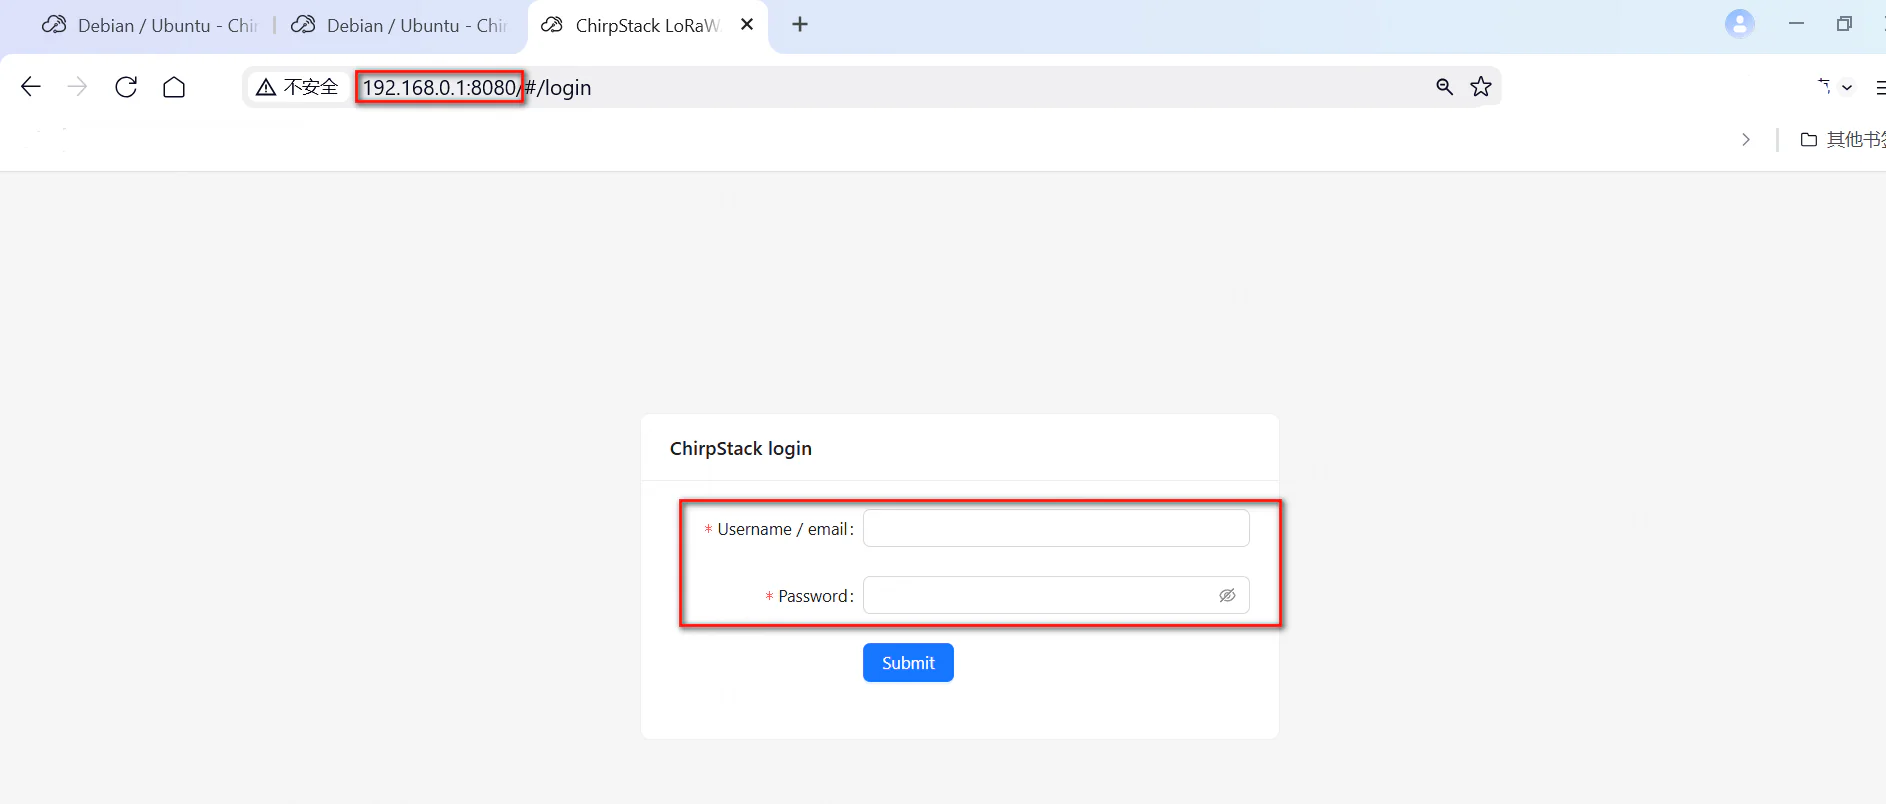Click the ChirpStack login heading
Viewport: 1886px width, 804px height.
pyautogui.click(x=741, y=449)
